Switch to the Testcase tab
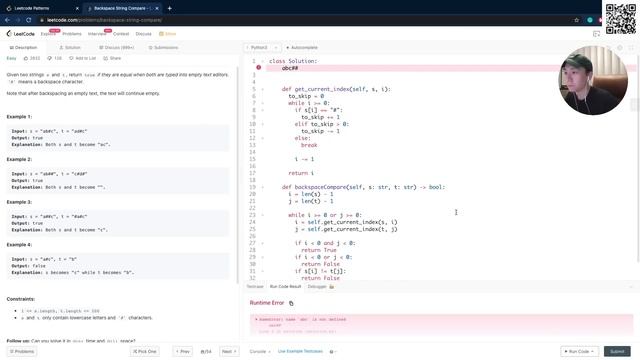The image size is (640, 360). tap(255, 287)
